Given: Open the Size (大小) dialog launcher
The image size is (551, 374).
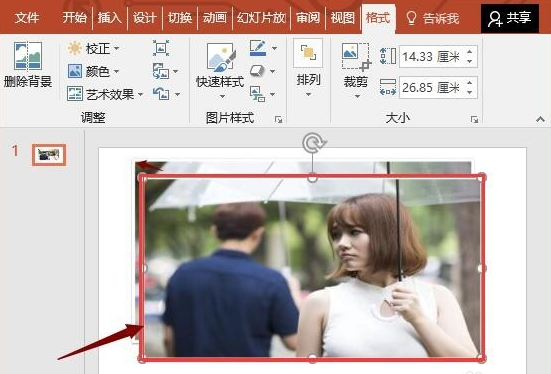Looking at the screenshot, I should pos(474,120).
